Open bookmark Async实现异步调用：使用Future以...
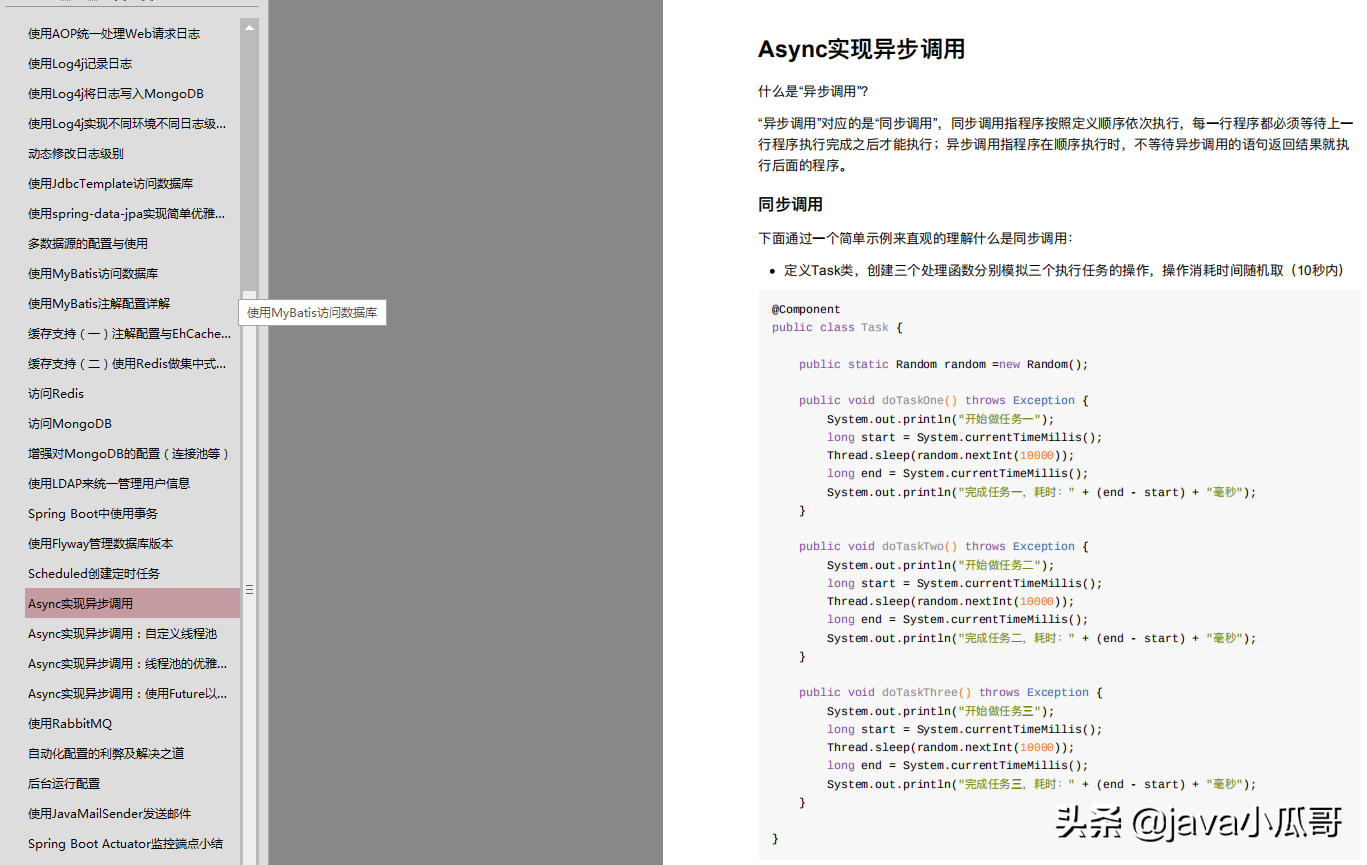The width and height of the screenshot is (1367, 865). tap(127, 693)
